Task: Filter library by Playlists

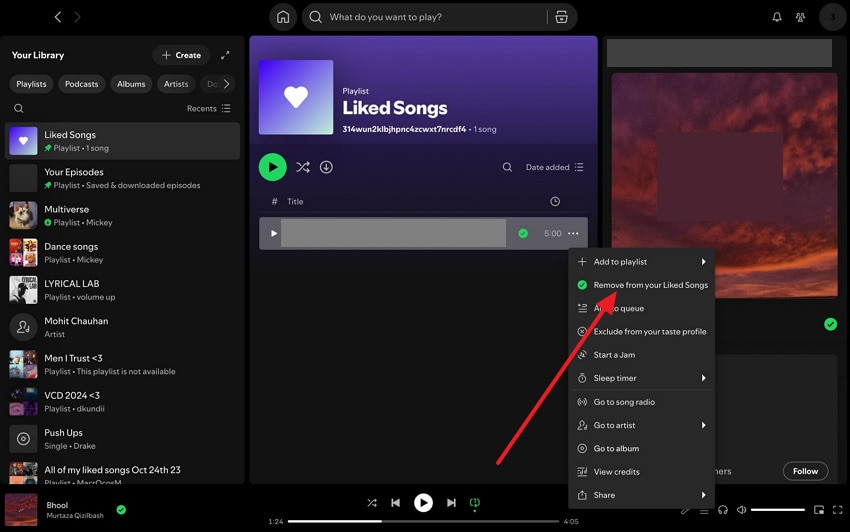Action: coord(31,84)
